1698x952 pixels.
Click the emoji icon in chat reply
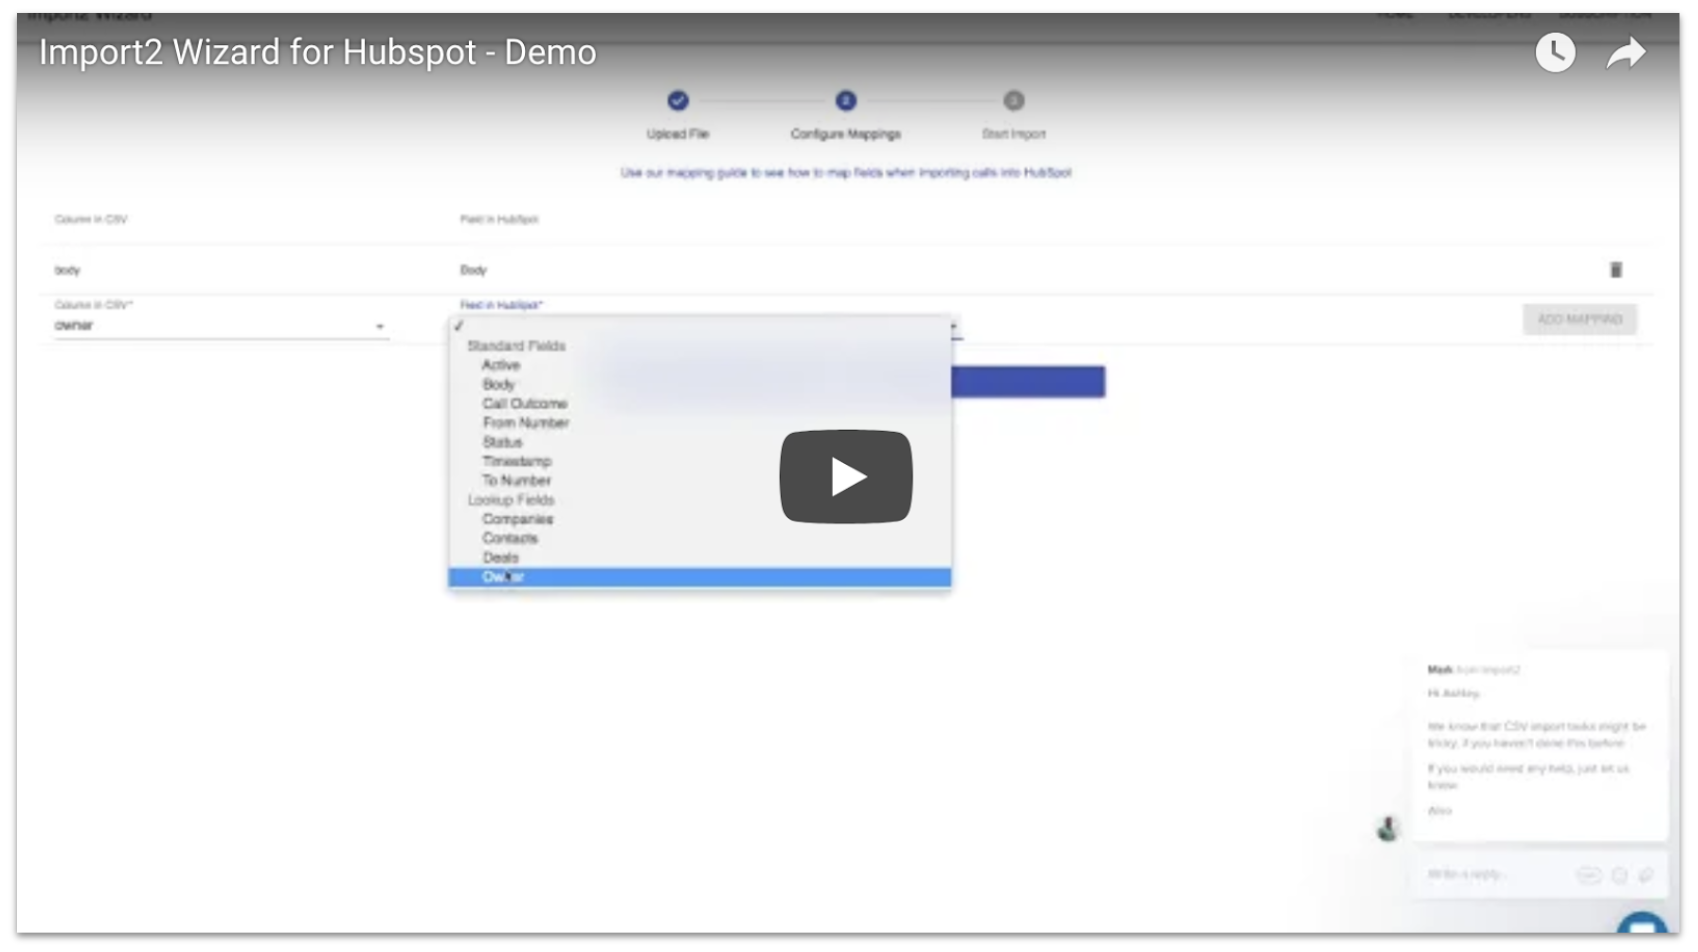pyautogui.click(x=1619, y=875)
